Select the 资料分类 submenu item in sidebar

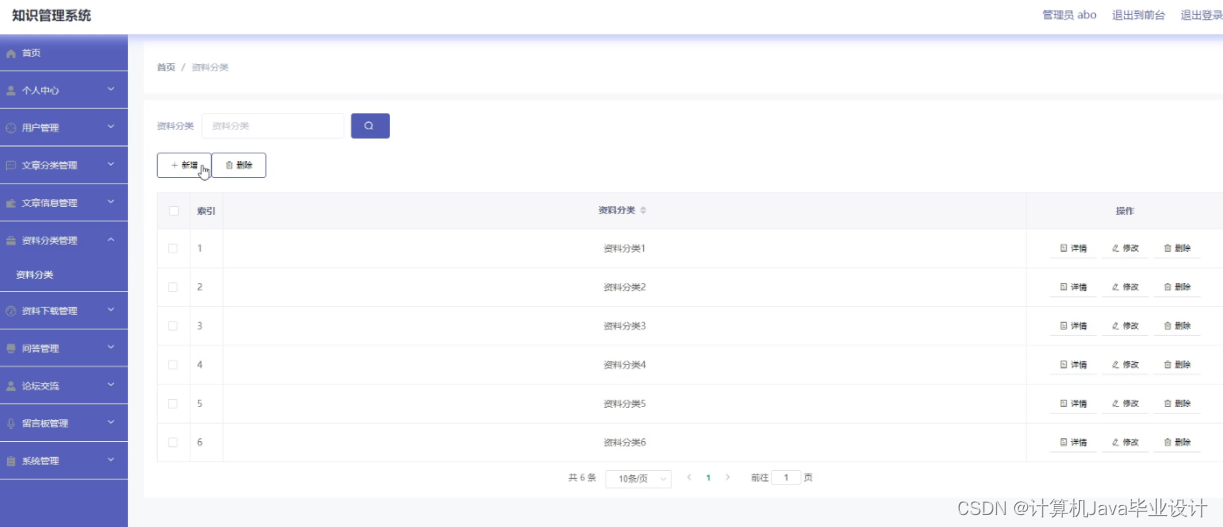tap(35, 275)
